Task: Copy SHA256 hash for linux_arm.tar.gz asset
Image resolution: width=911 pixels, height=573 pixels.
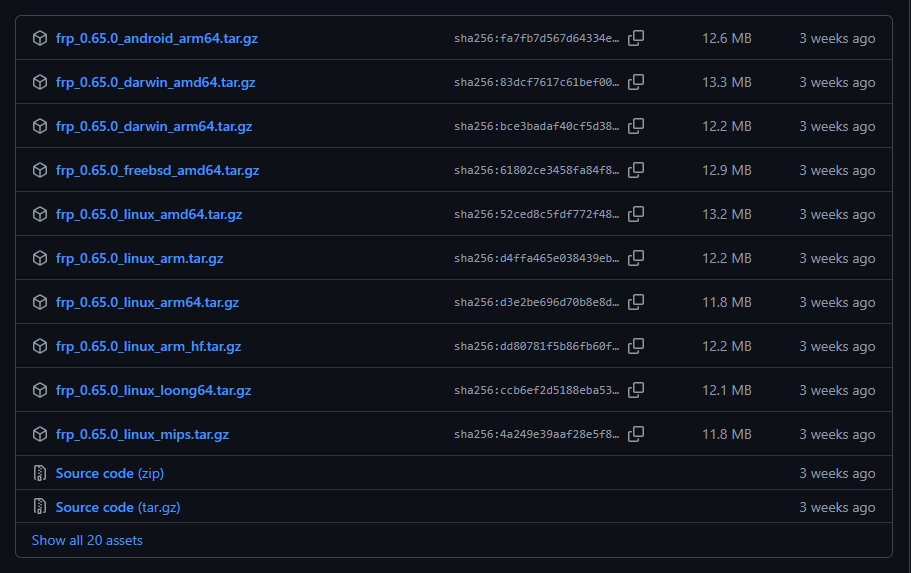Action: 636,258
